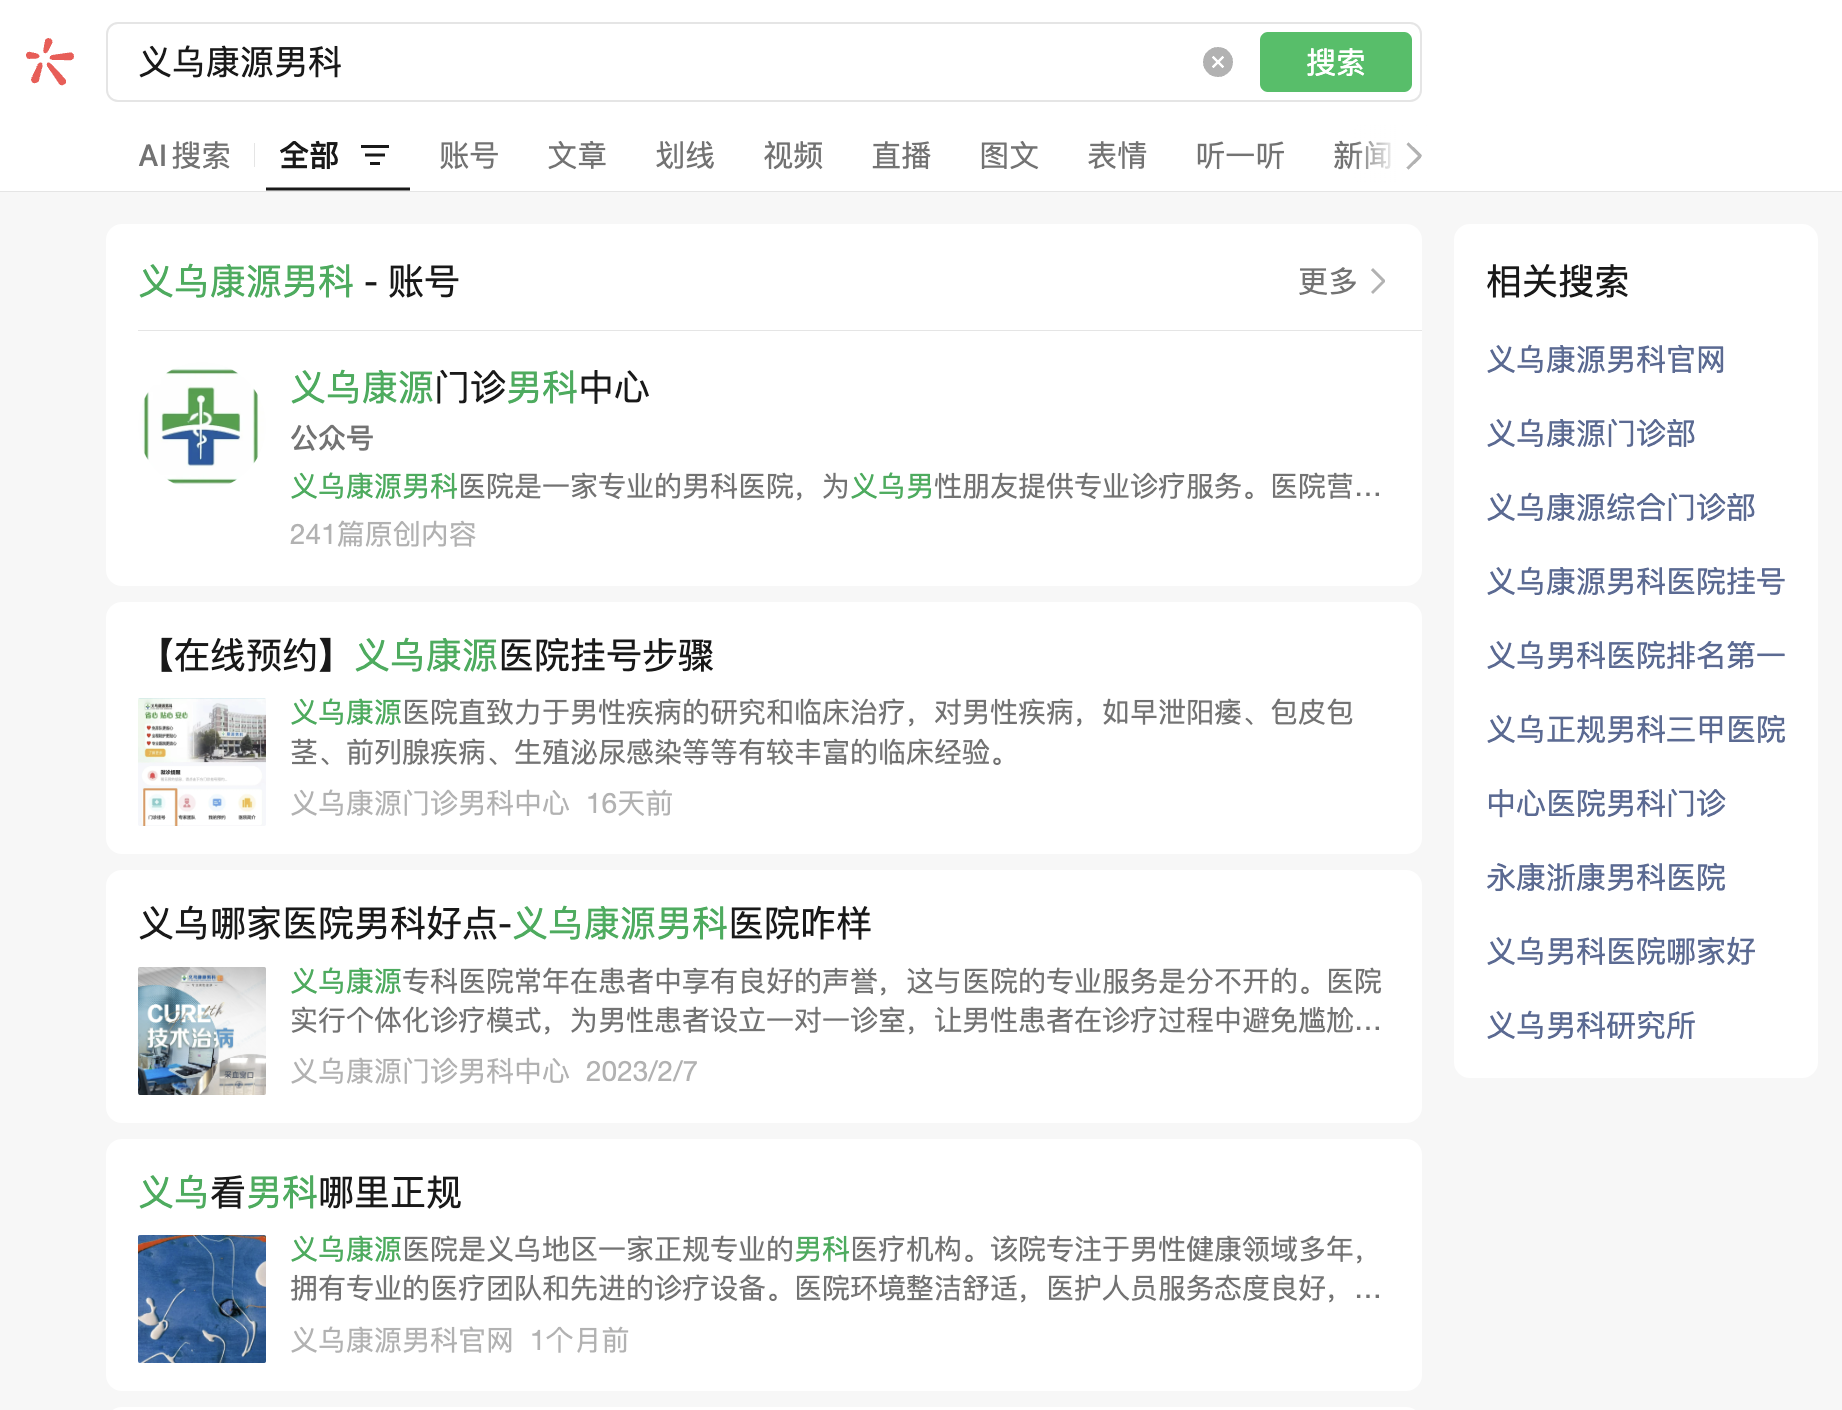Click the snippet starting 义乌康源专科医院常年
Viewport: 1842px width, 1410px height.
click(836, 1000)
